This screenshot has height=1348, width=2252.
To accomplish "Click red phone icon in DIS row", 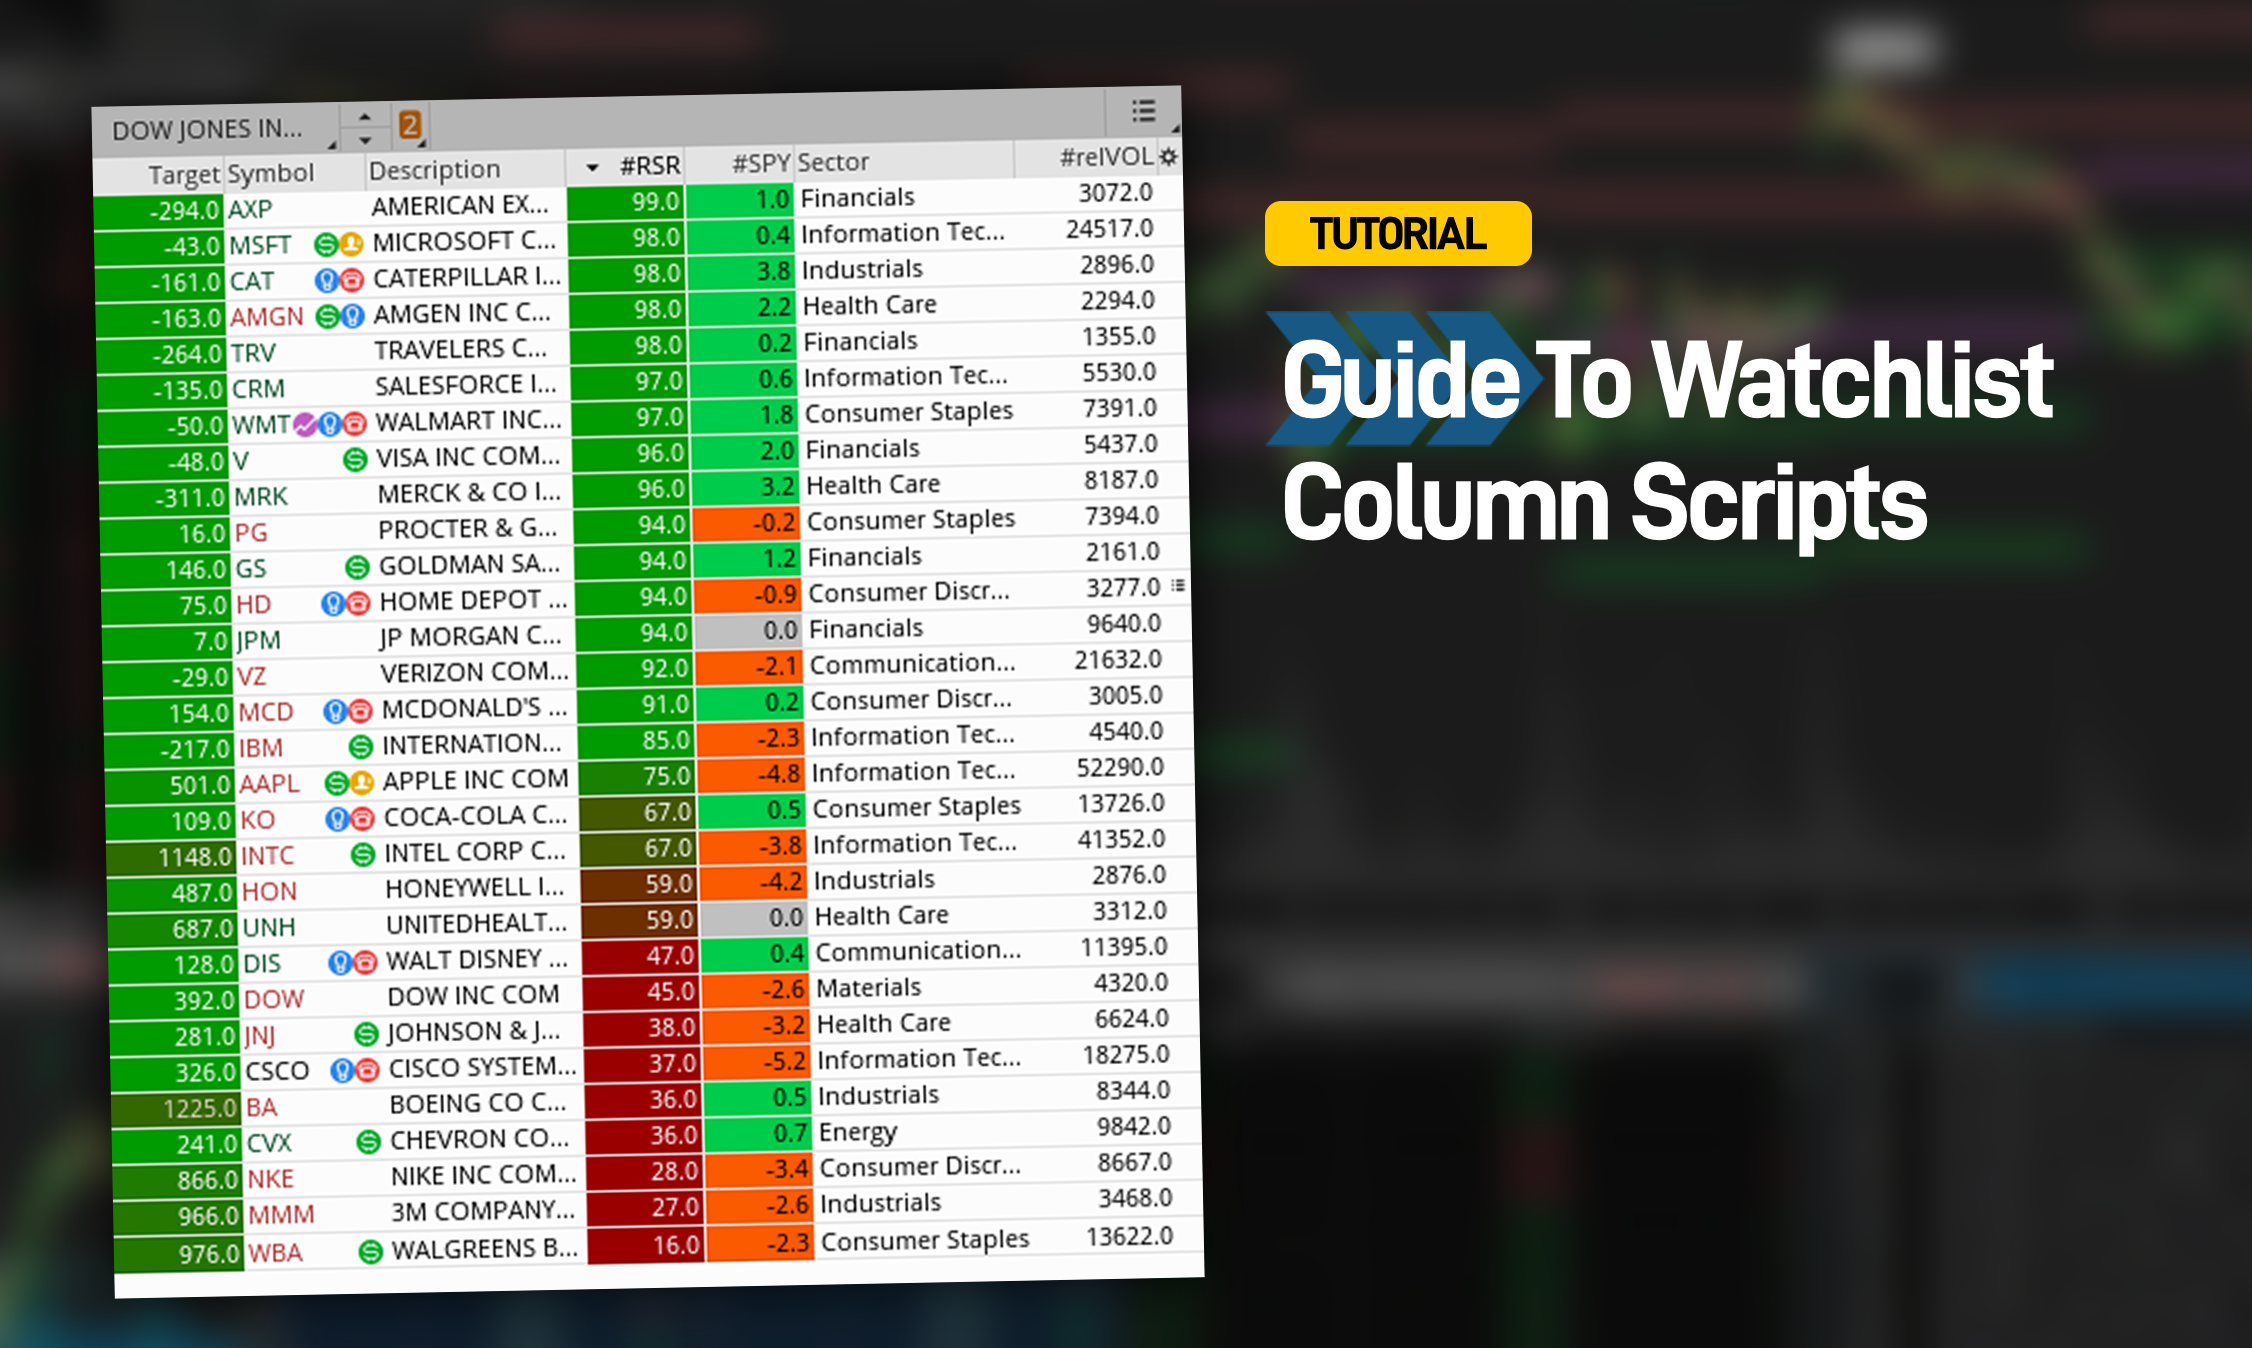I will click(x=366, y=962).
